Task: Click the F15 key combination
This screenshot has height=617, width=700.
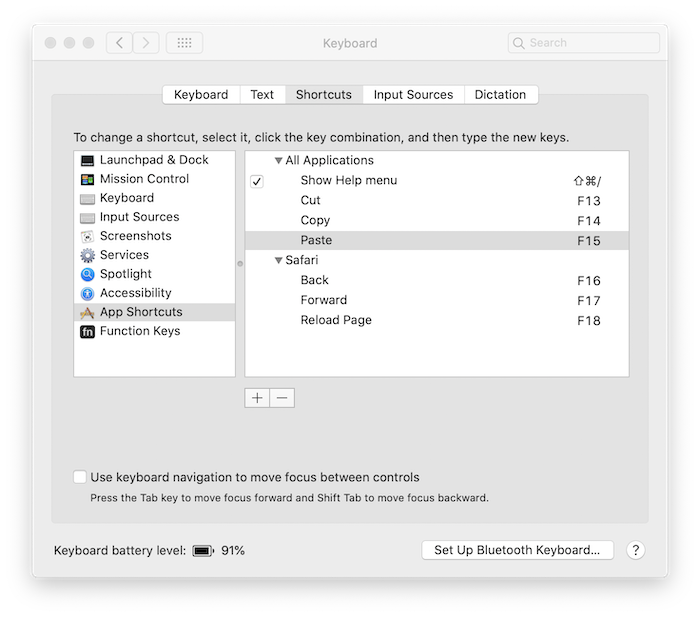Action: 589,241
